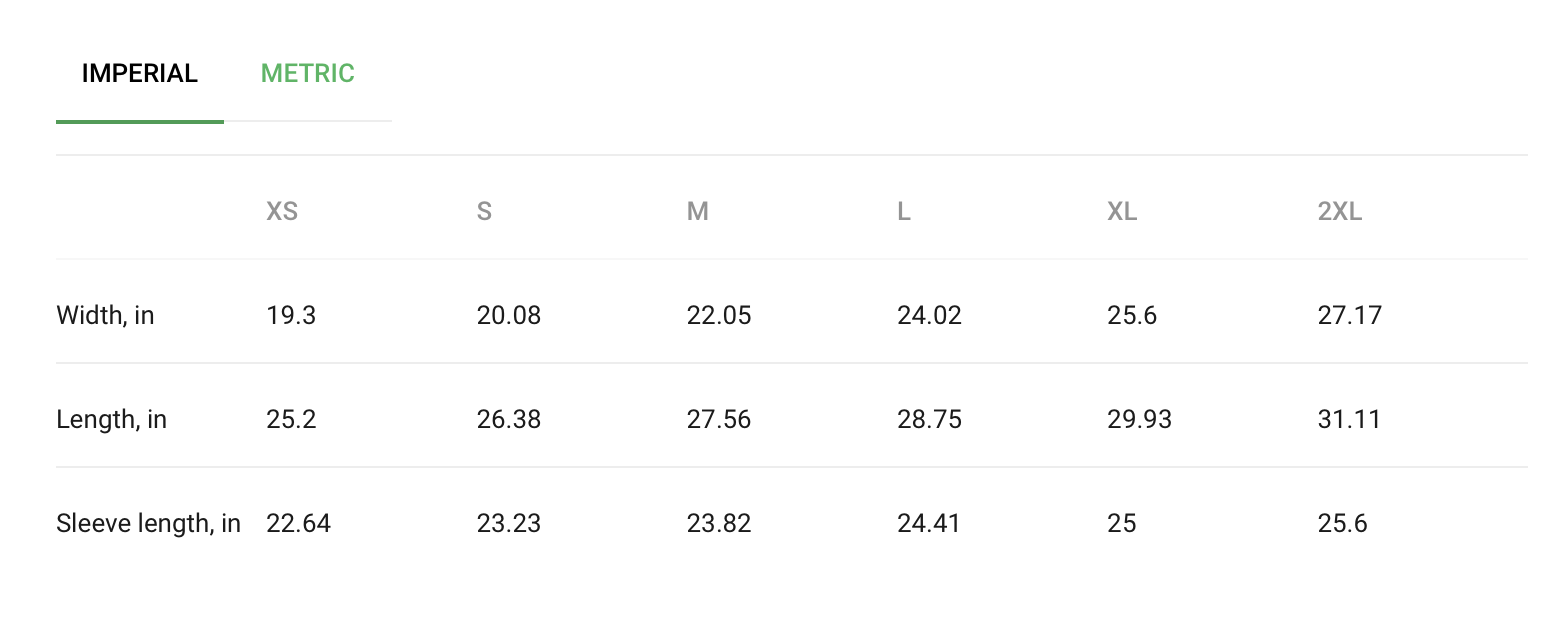Select the 22.64 sleeve length value
Viewport: 1550px width, 638px height.
298,524
